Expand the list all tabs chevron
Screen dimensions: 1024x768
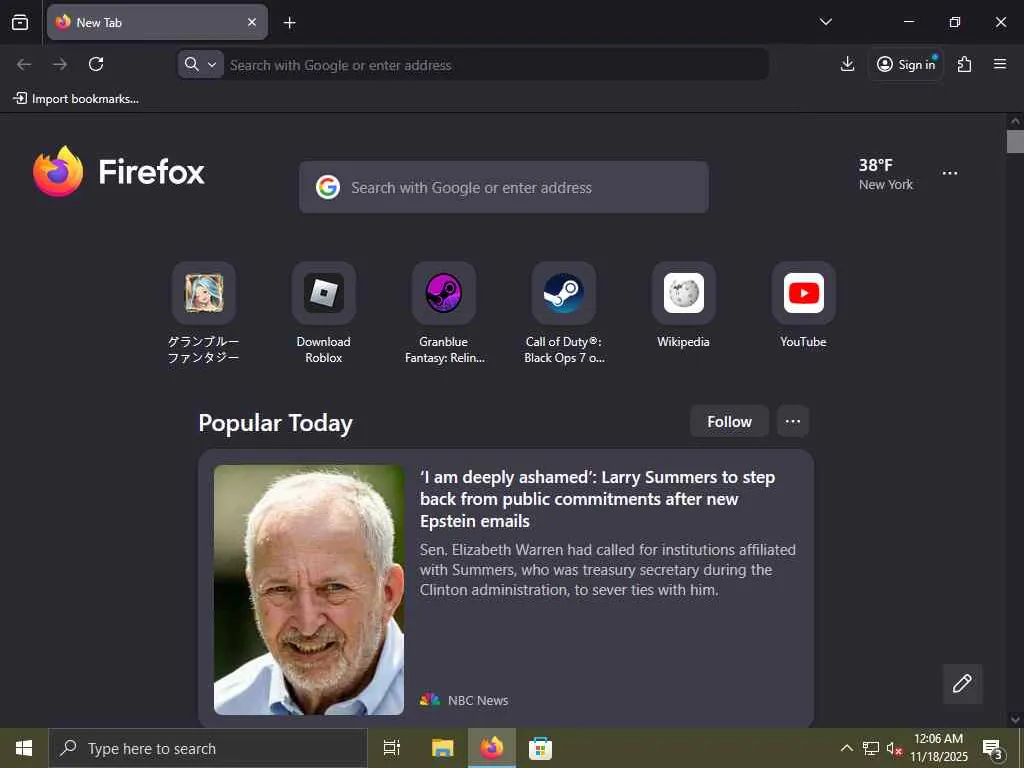(x=825, y=22)
